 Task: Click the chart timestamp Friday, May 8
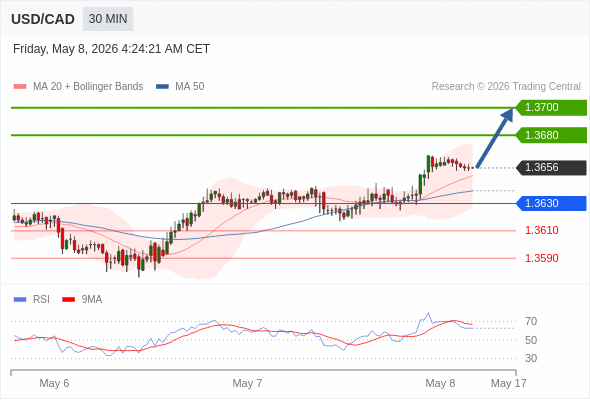click(111, 49)
